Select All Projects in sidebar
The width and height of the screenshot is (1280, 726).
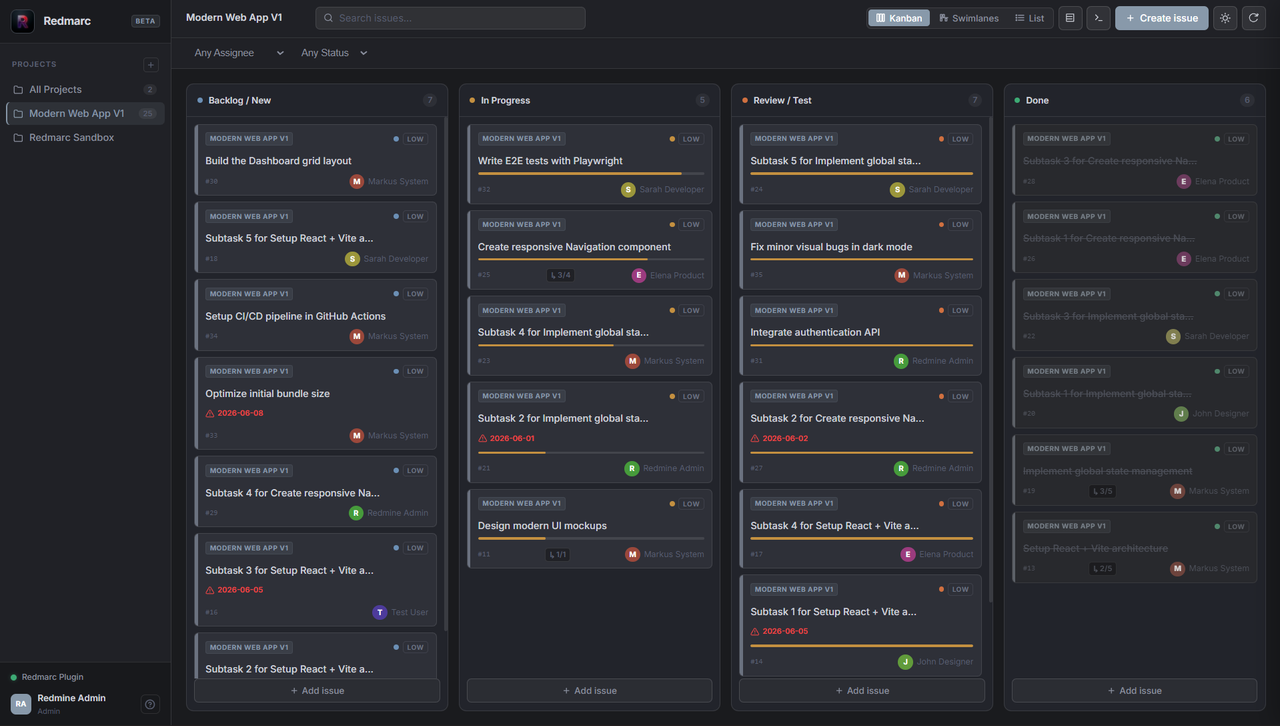pyautogui.click(x=85, y=89)
